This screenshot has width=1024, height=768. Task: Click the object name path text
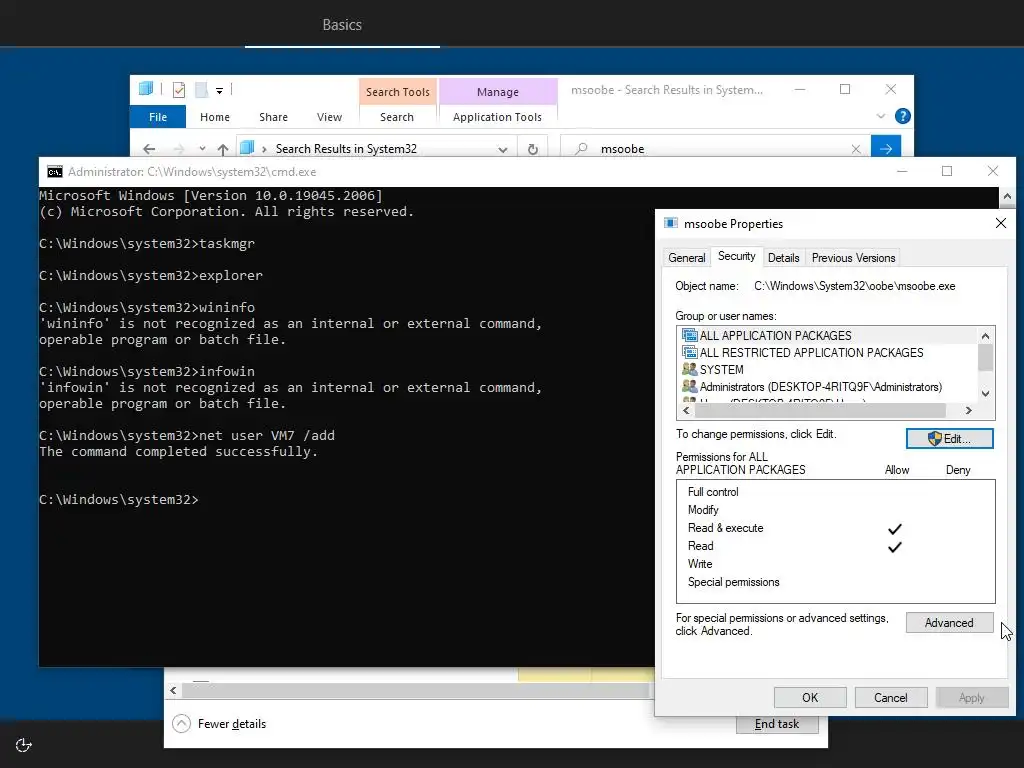pyautogui.click(x=854, y=286)
